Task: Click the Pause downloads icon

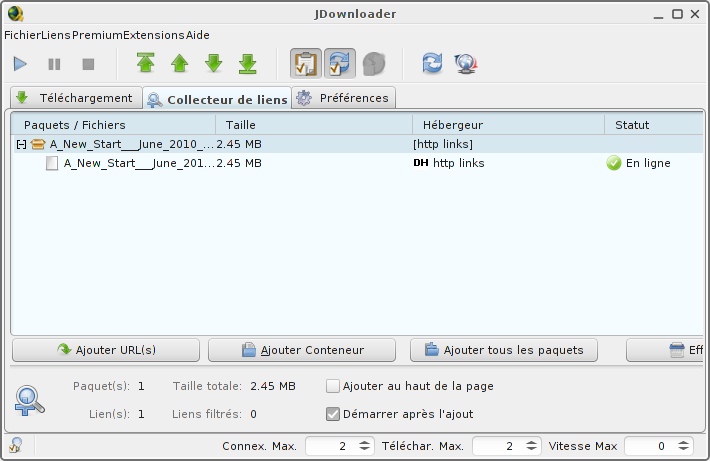Action: 54,64
